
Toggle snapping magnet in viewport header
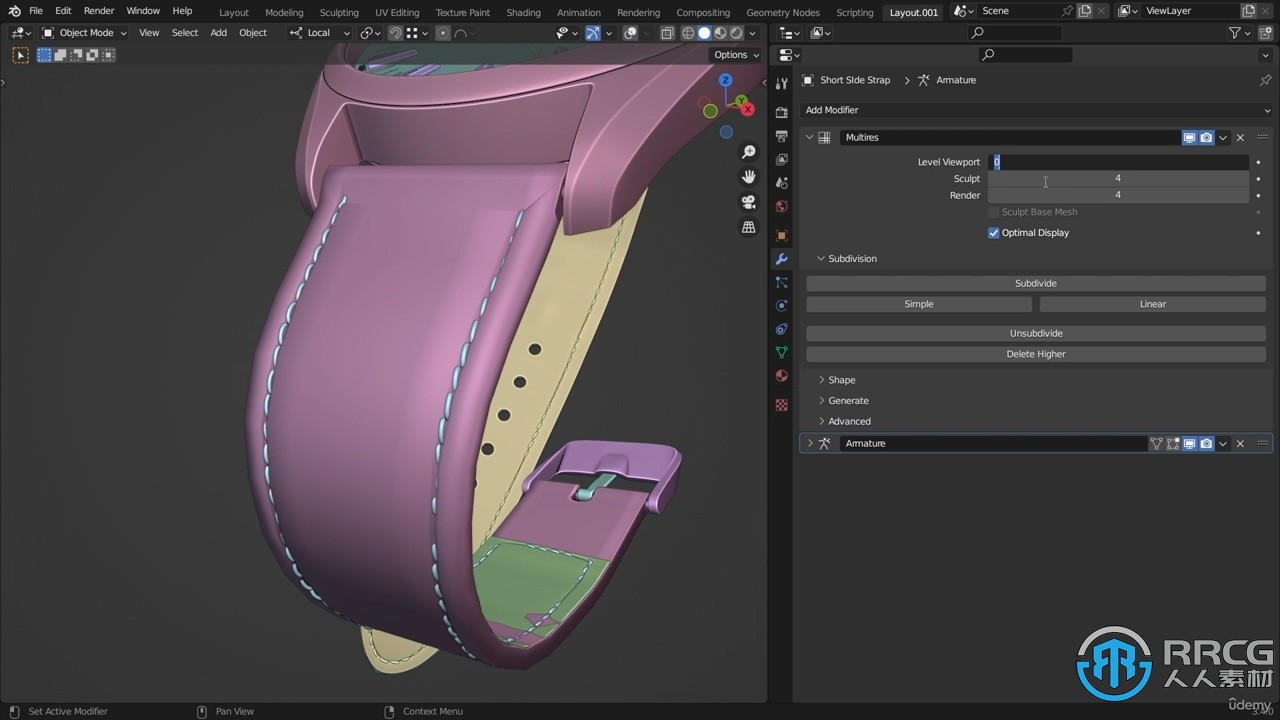396,33
